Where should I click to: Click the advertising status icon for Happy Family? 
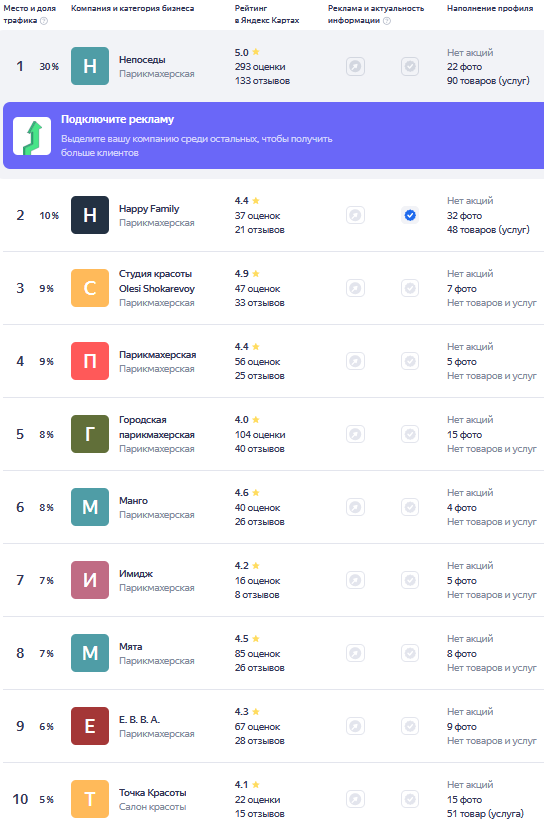pyautogui.click(x=356, y=215)
